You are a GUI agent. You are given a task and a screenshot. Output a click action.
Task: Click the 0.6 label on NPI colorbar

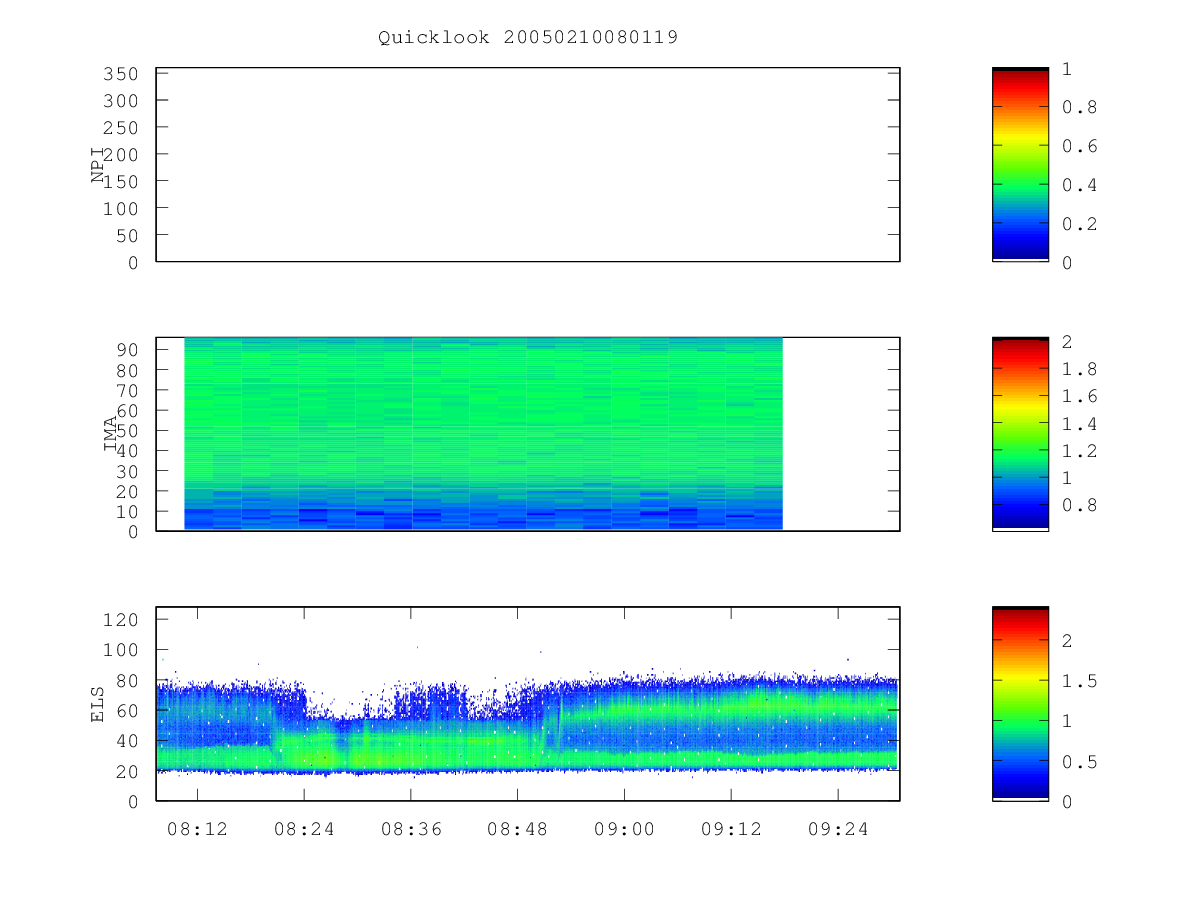tap(1080, 146)
